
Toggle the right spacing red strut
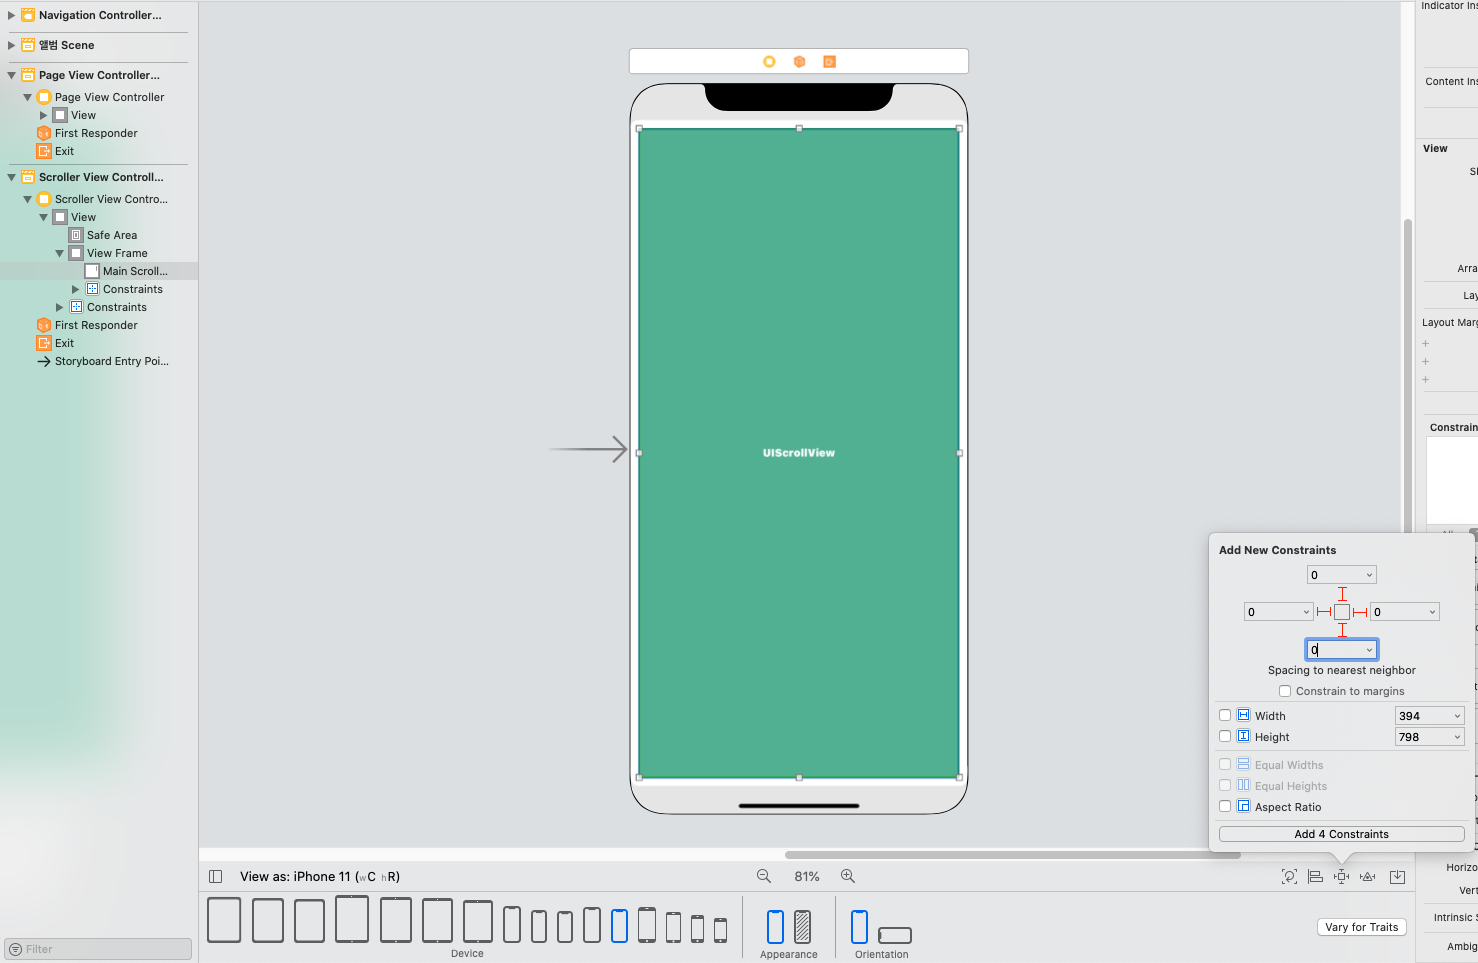click(x=1360, y=612)
